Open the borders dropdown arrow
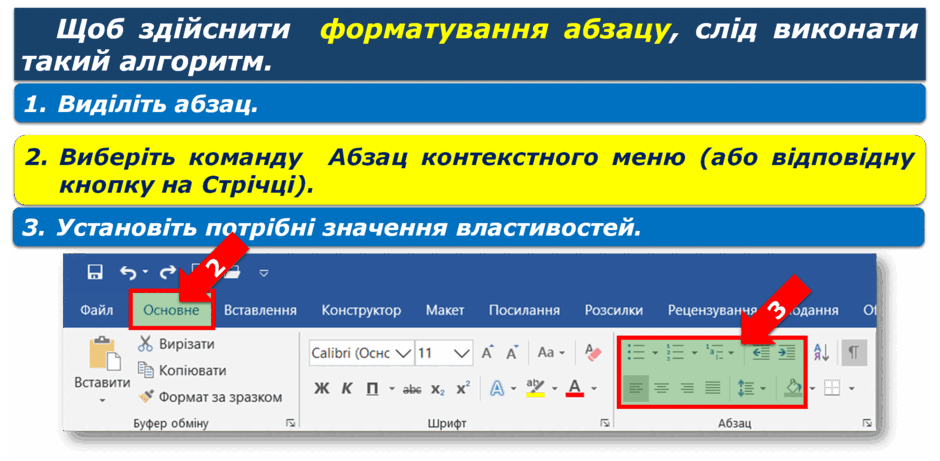The height and width of the screenshot is (461, 940). [x=851, y=389]
